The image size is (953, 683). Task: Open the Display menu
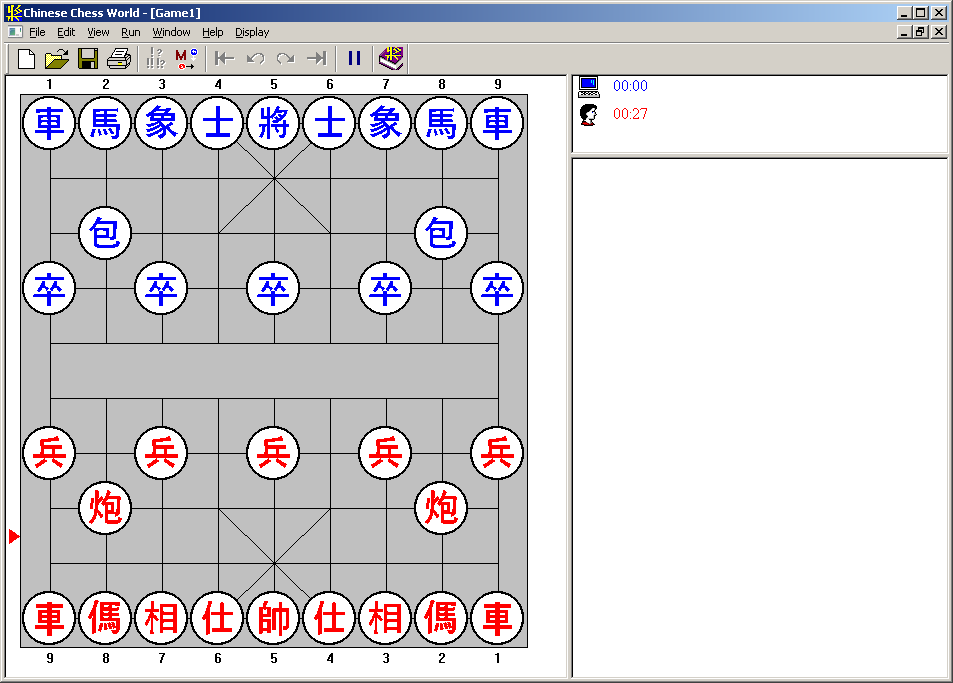(x=252, y=32)
